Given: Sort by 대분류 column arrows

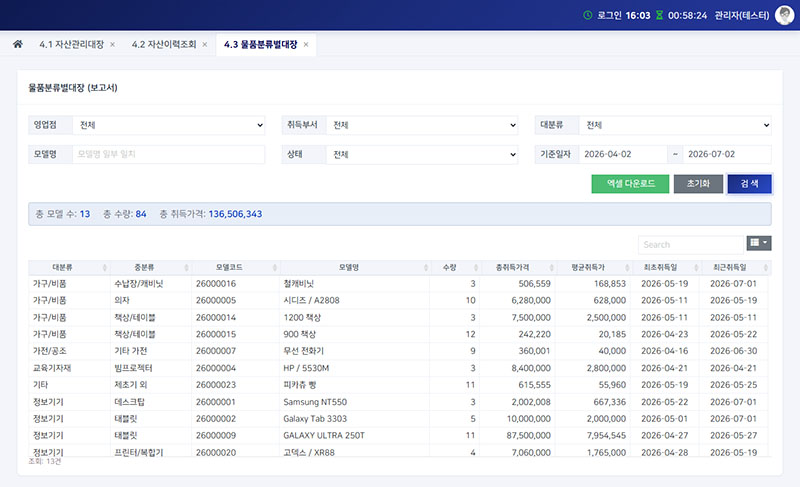Looking at the screenshot, I should tap(105, 268).
